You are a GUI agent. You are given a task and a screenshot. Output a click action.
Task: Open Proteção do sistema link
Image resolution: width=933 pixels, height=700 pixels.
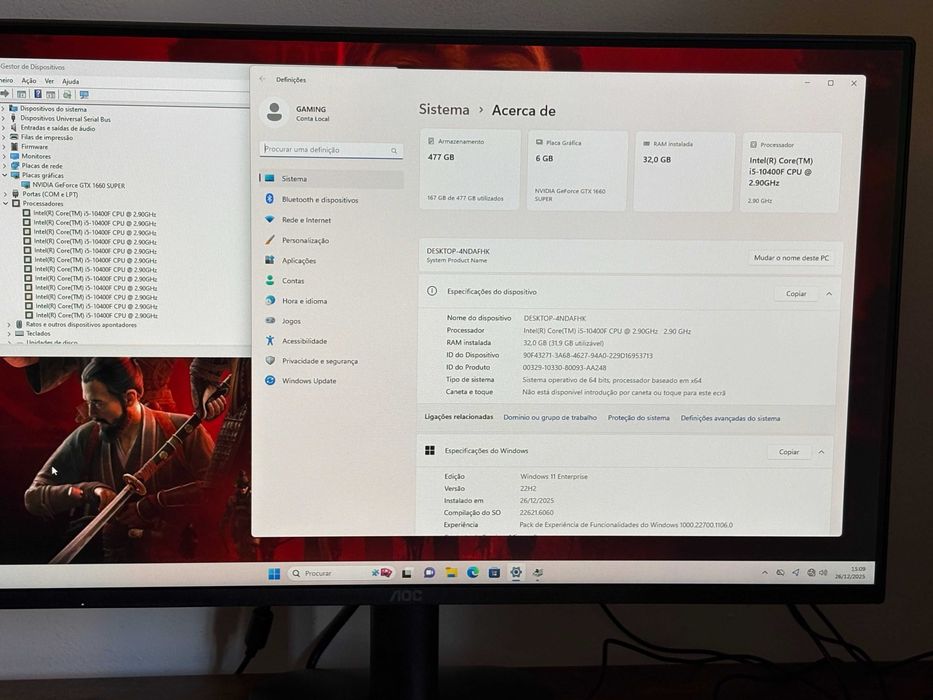638,418
